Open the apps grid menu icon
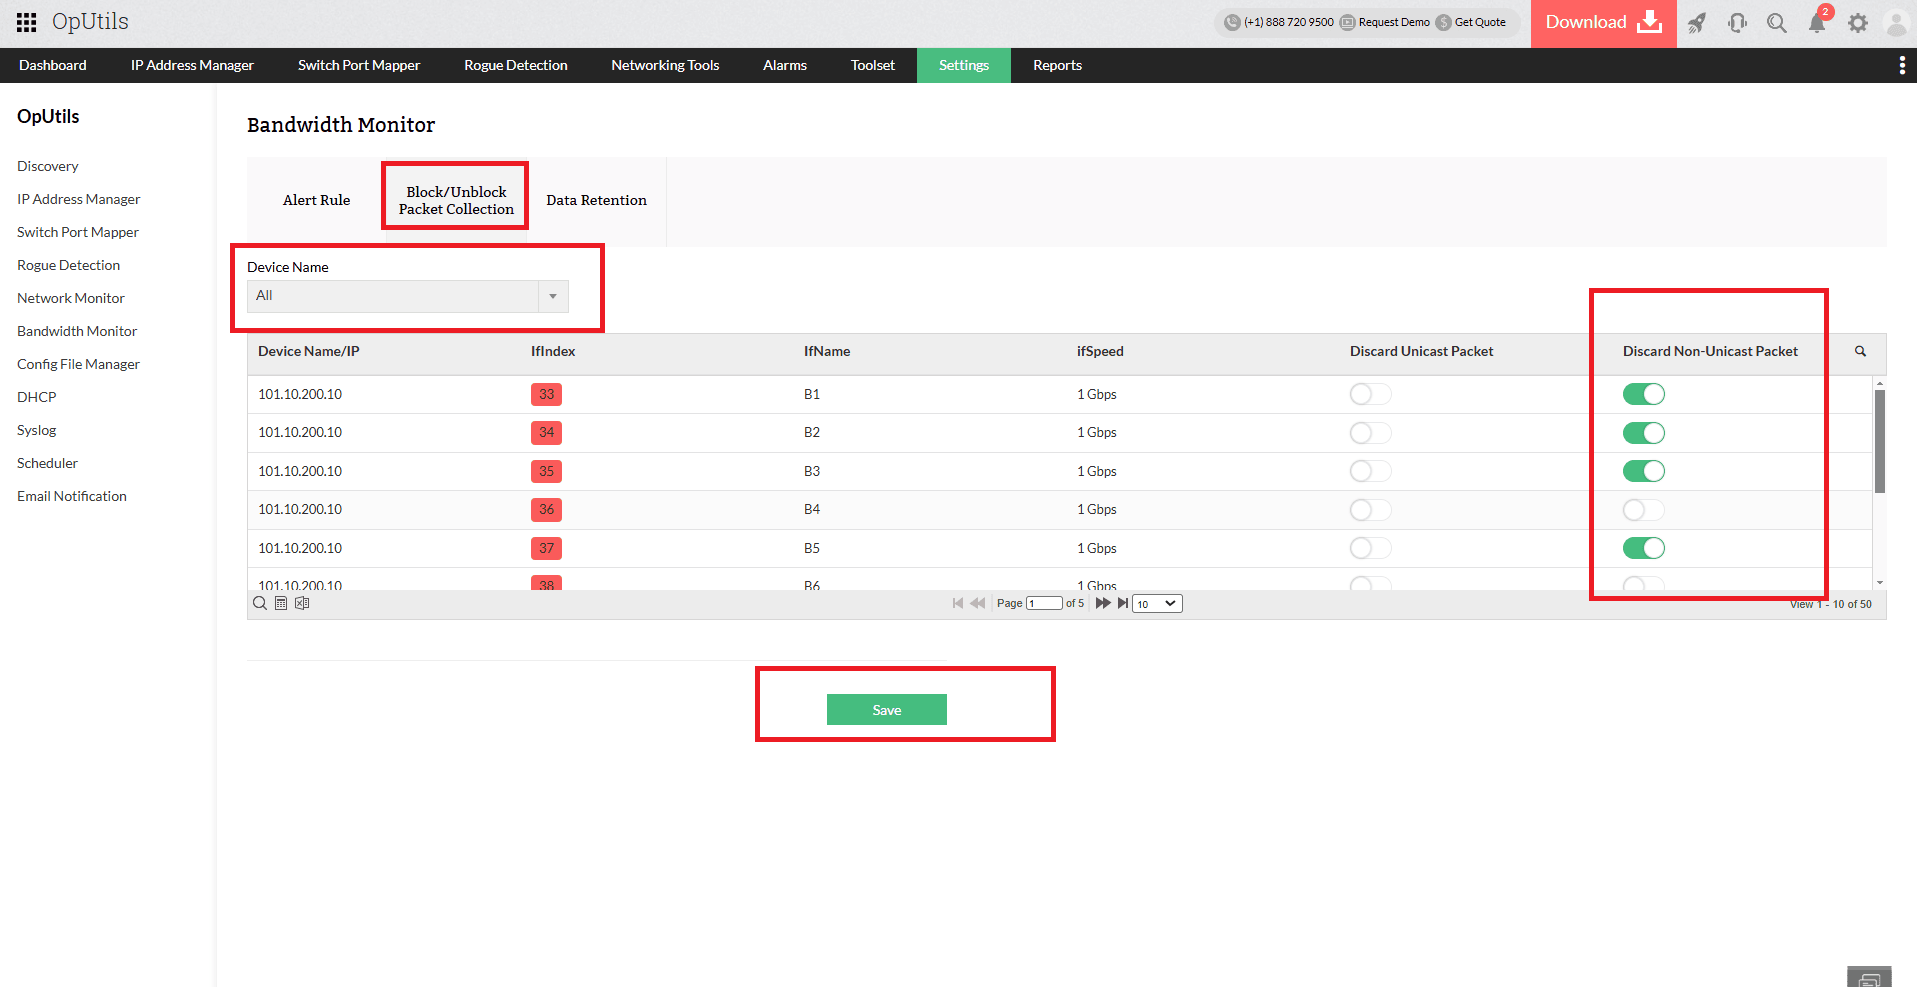The height and width of the screenshot is (987, 1917). (26, 22)
